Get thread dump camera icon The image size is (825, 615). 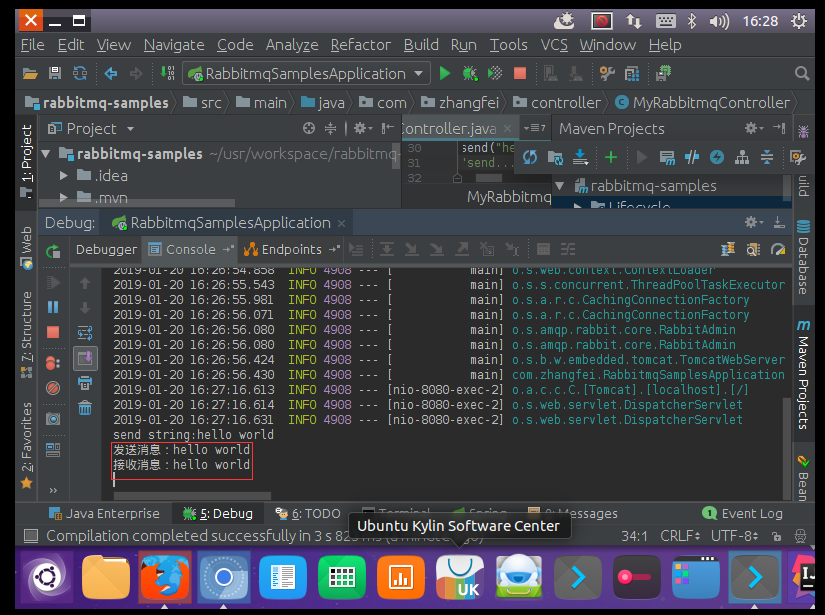pyautogui.click(x=53, y=419)
